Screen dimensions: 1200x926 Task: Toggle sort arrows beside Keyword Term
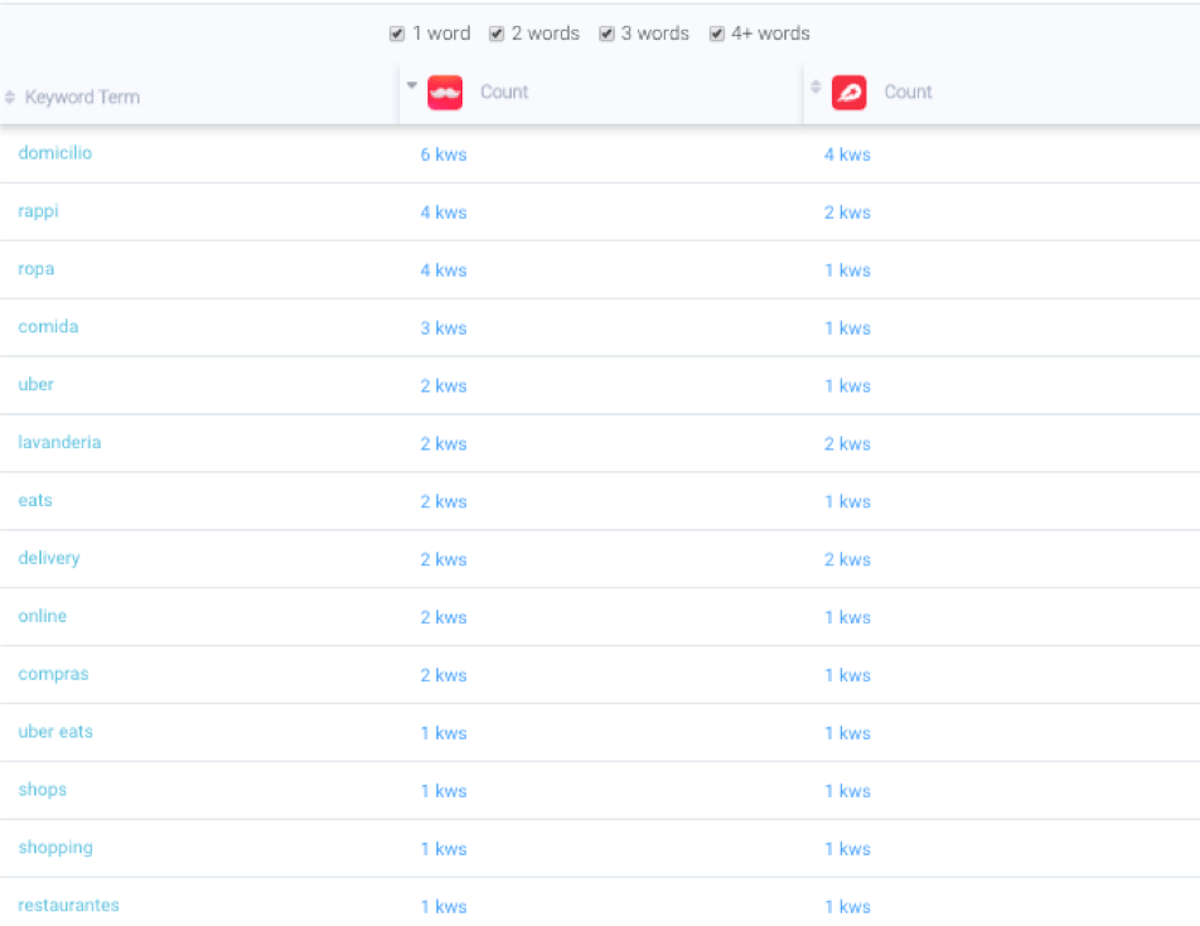point(10,98)
